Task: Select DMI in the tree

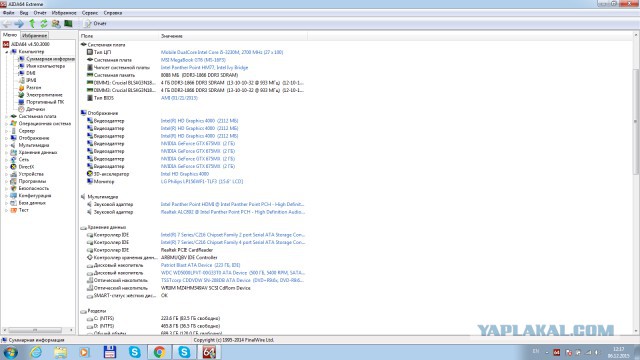Action: point(27,73)
